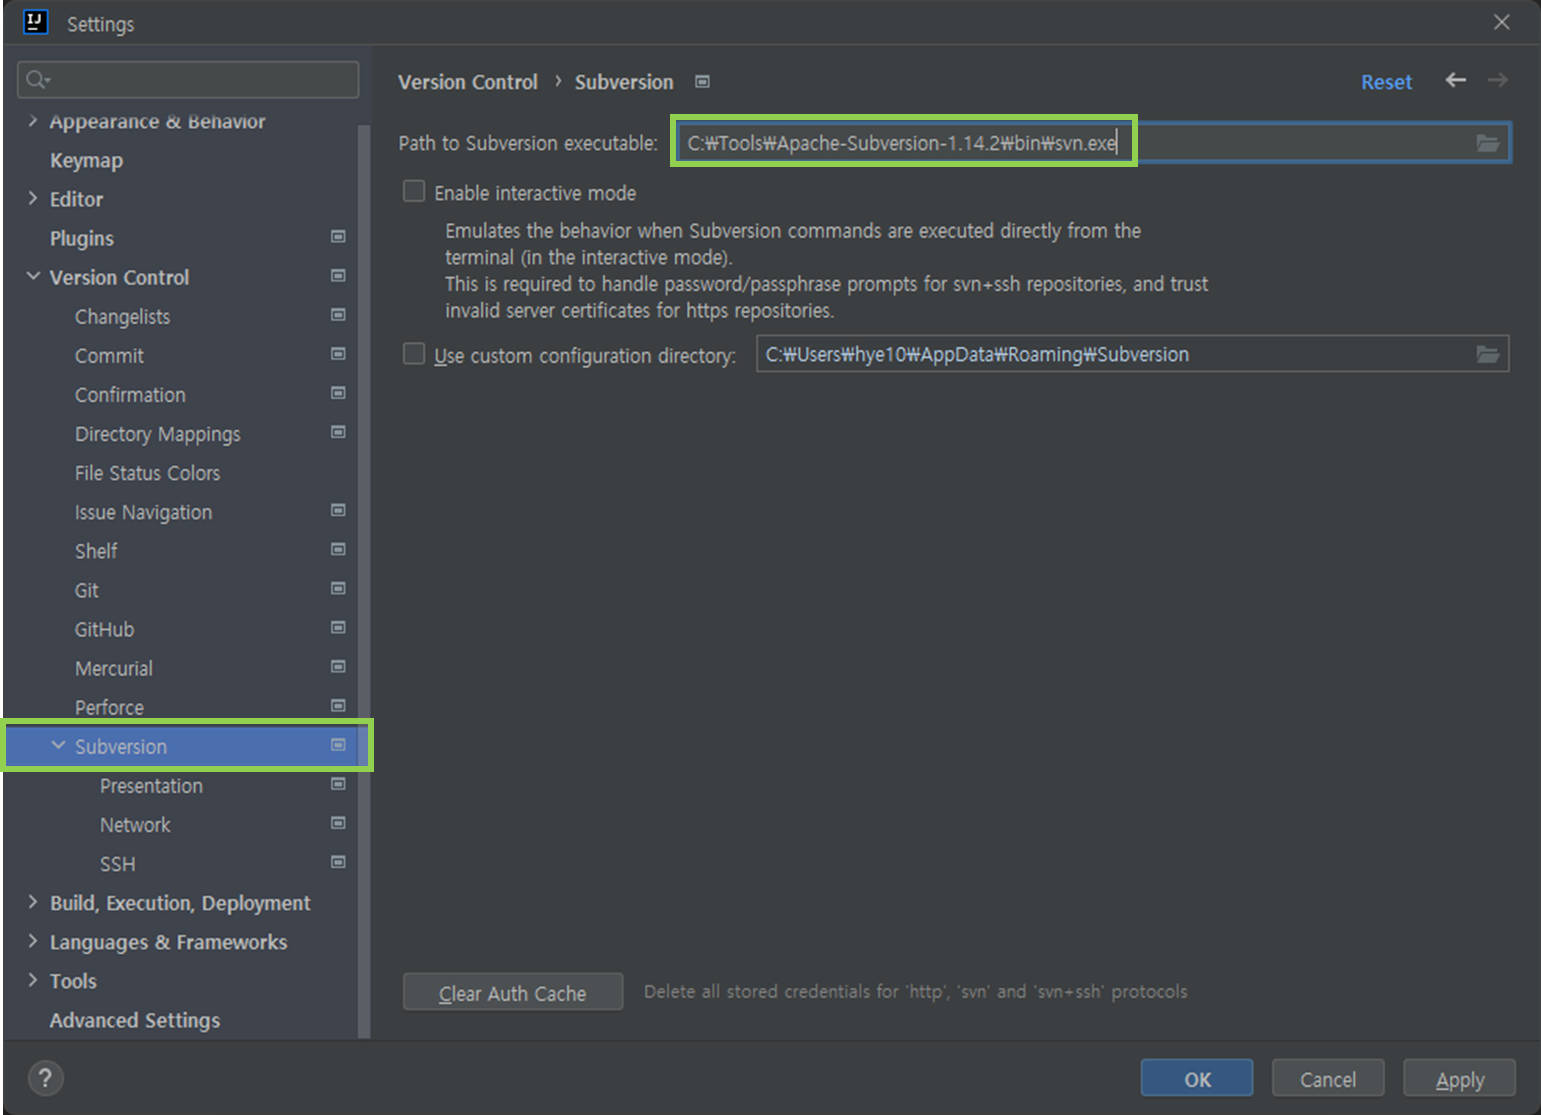Select the Changelists item
Viewport: 1541px width, 1115px height.
[122, 316]
